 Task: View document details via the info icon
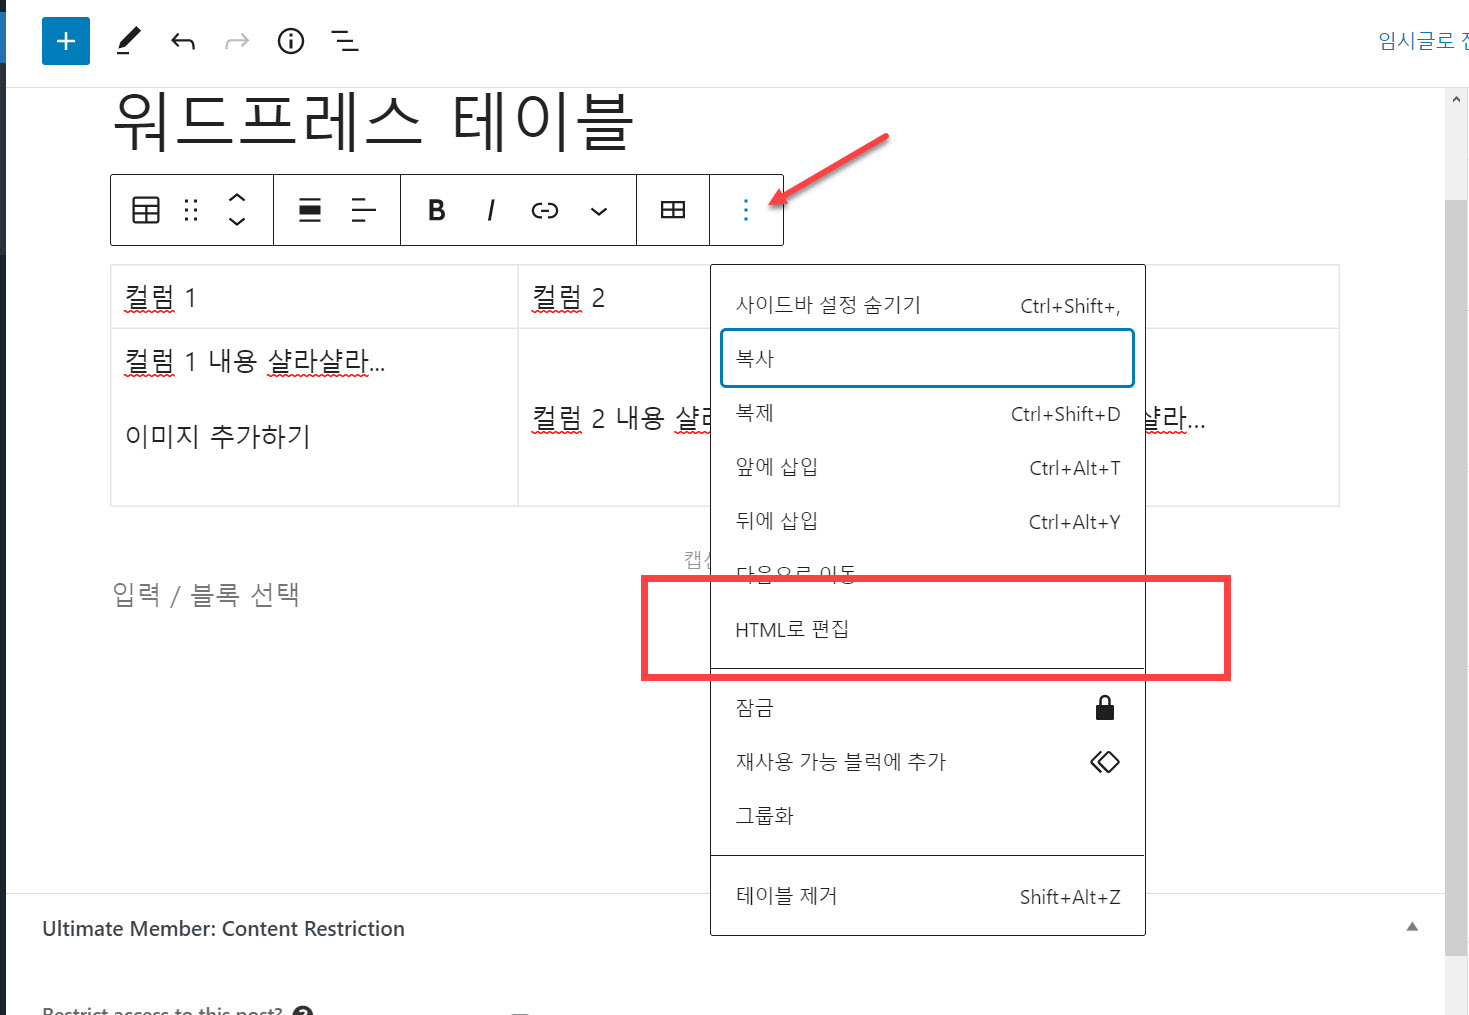(291, 41)
